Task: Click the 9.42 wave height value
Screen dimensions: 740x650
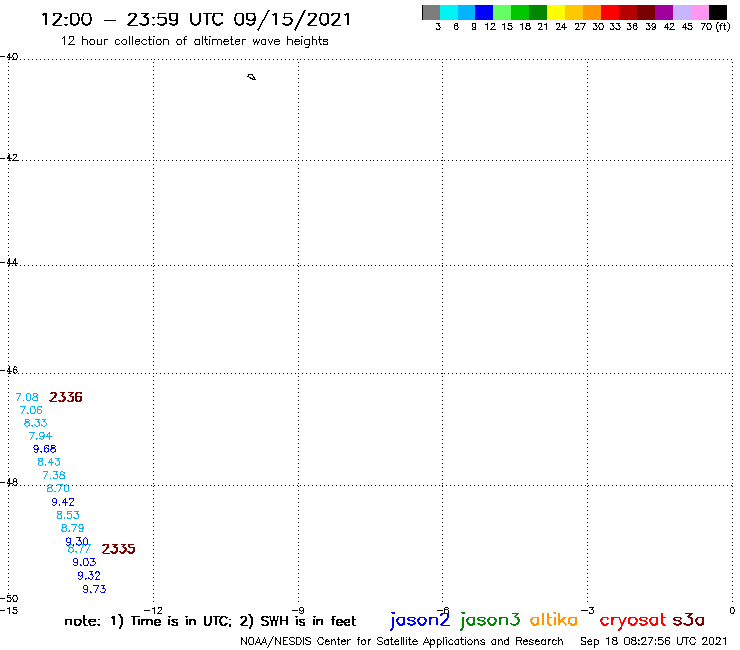Action: pos(63,502)
